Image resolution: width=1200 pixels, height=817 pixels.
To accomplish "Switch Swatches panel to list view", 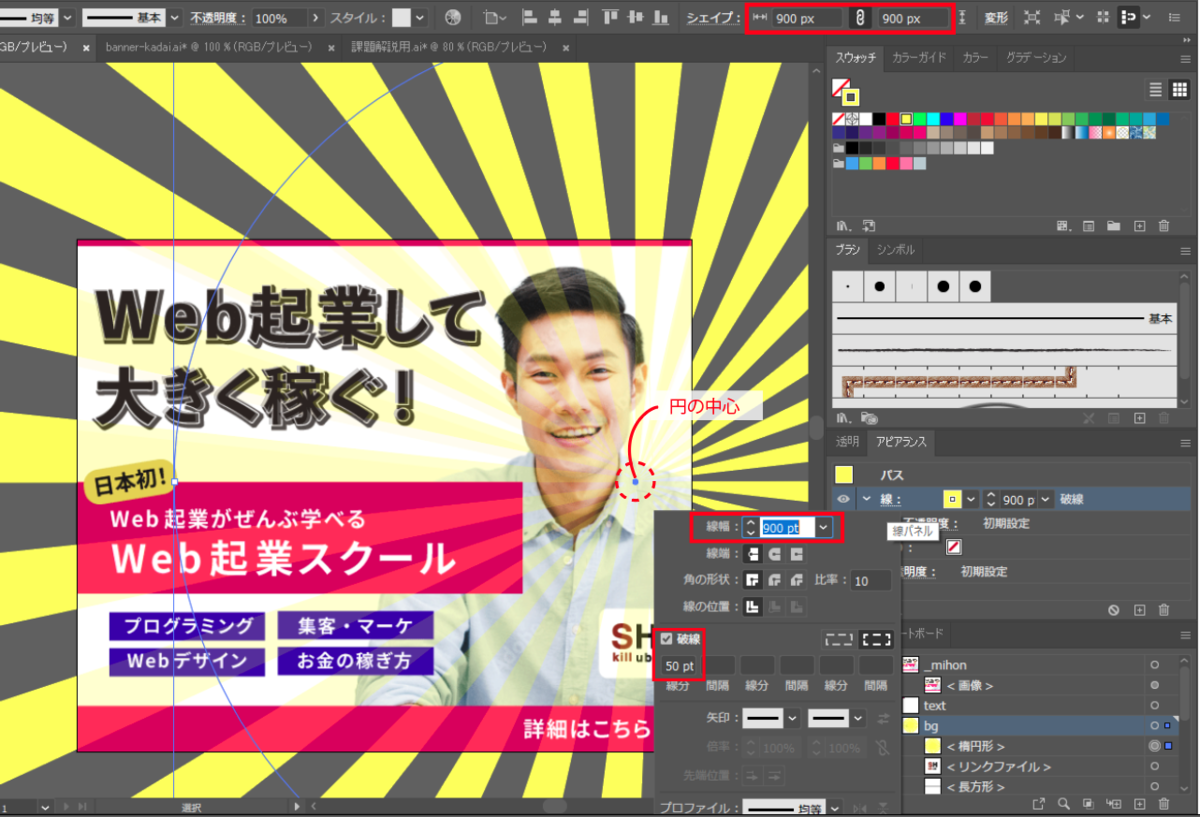I will pos(1155,90).
